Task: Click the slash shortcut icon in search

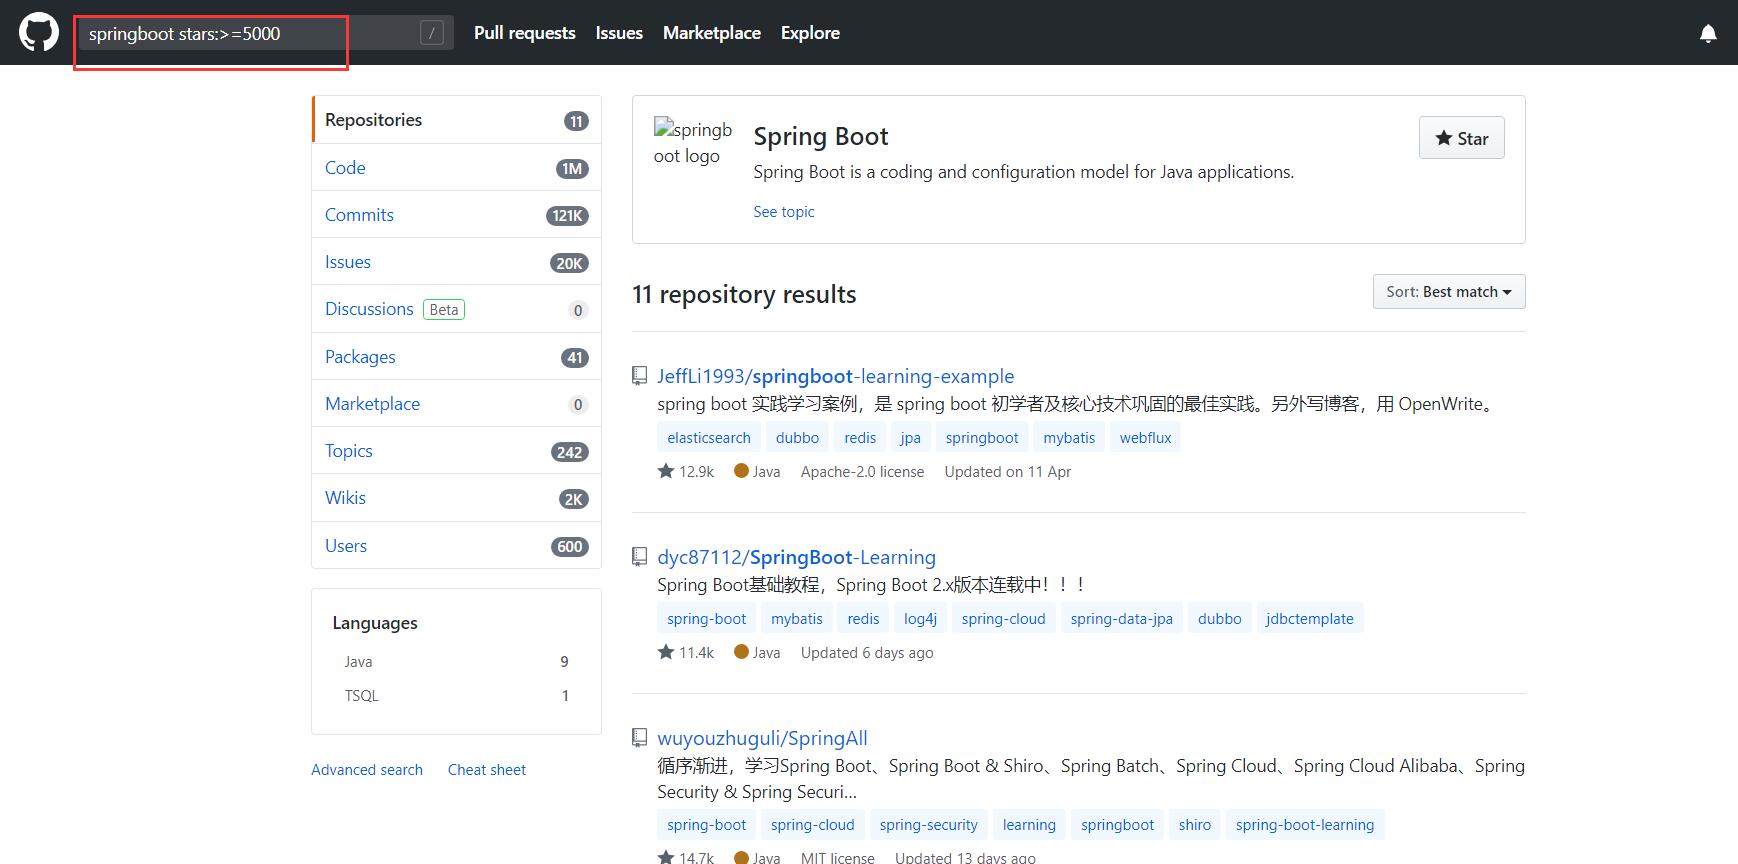Action: pos(431,33)
